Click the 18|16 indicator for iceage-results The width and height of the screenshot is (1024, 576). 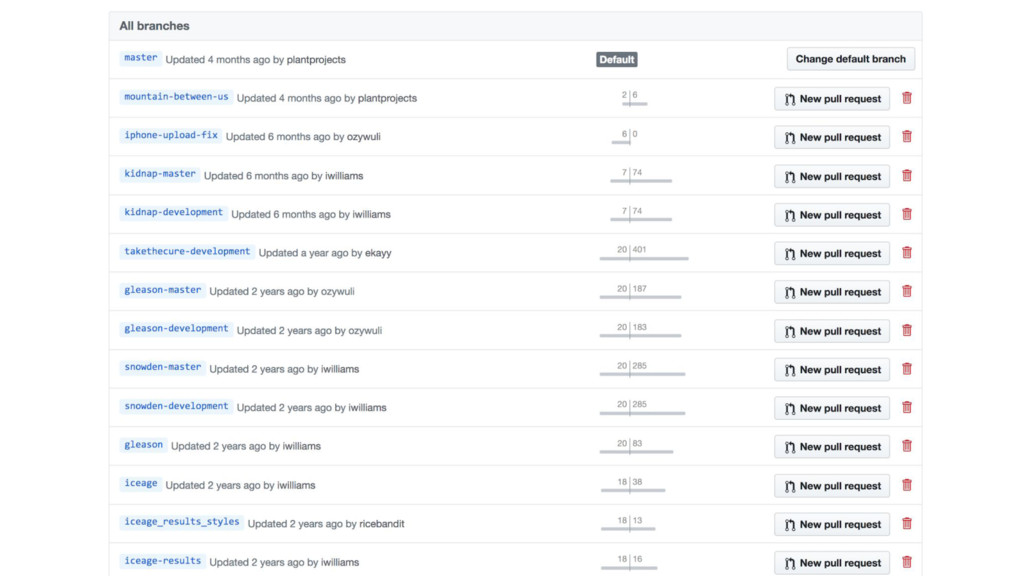(630, 562)
